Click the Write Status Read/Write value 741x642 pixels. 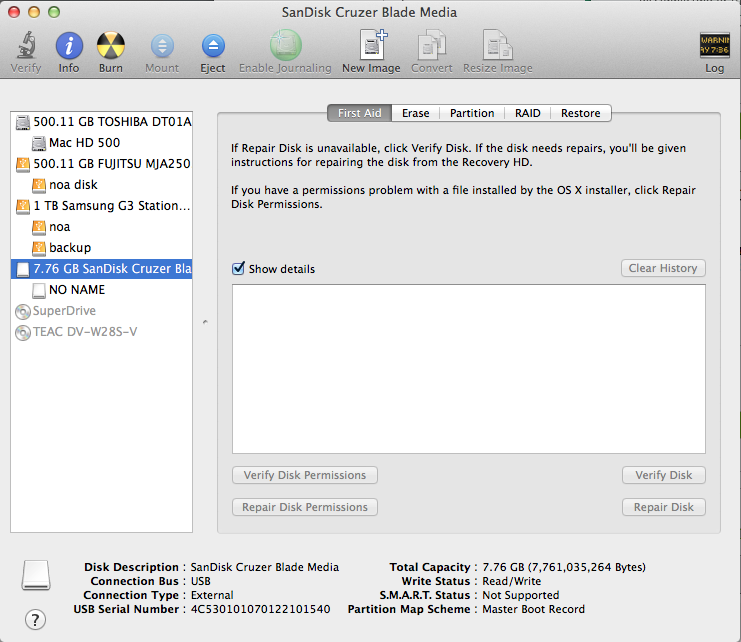tap(512, 582)
